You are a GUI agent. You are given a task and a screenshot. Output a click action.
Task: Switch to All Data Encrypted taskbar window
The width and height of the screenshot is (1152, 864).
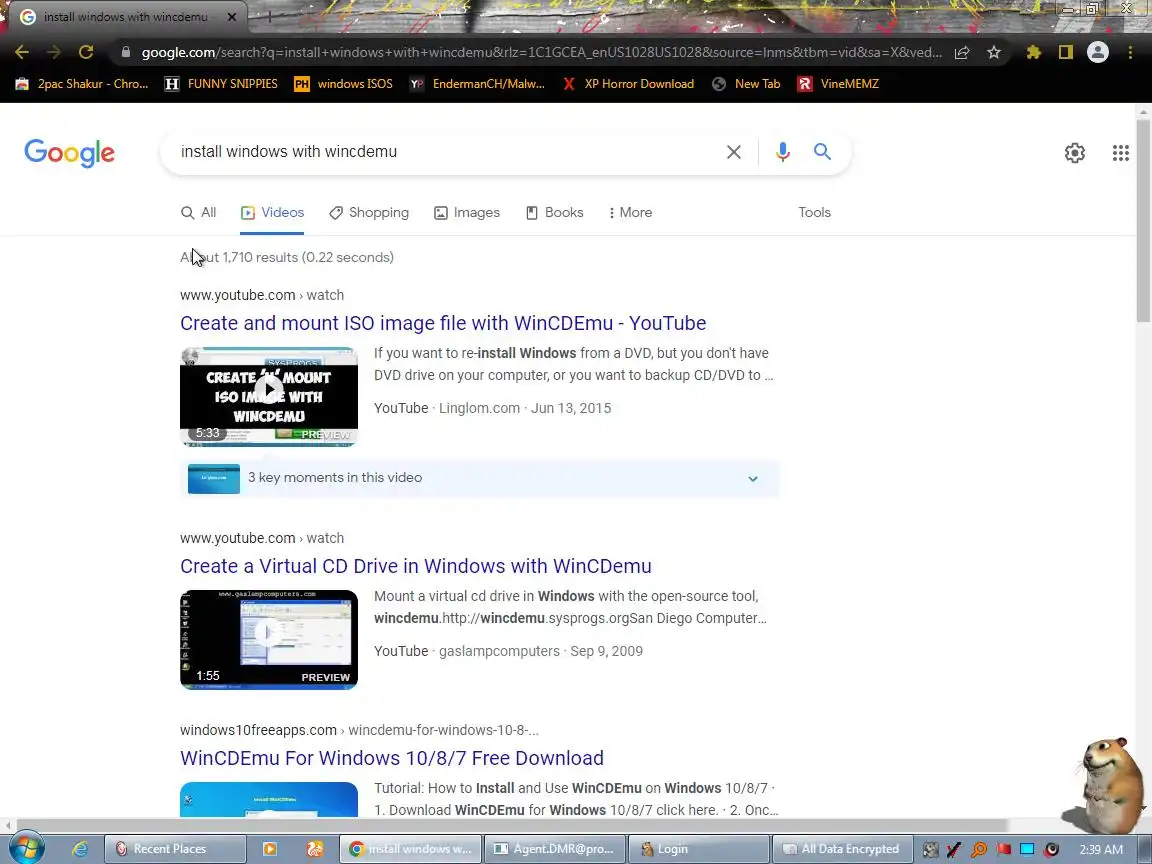(x=842, y=849)
